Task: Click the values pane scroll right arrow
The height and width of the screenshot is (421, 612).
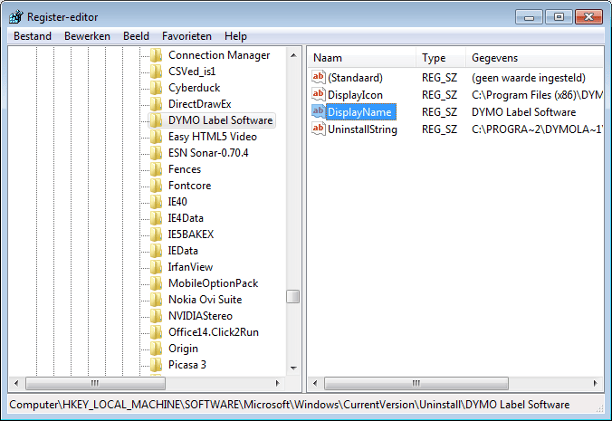Action: (595, 383)
